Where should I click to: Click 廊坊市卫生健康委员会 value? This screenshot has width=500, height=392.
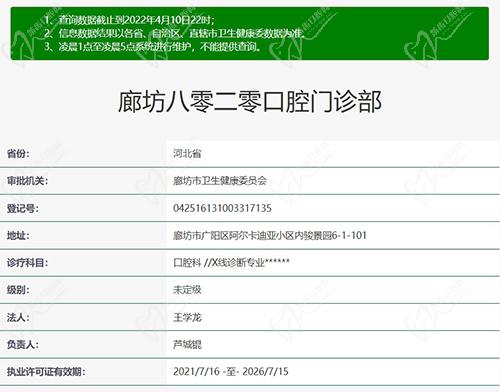click(x=220, y=181)
